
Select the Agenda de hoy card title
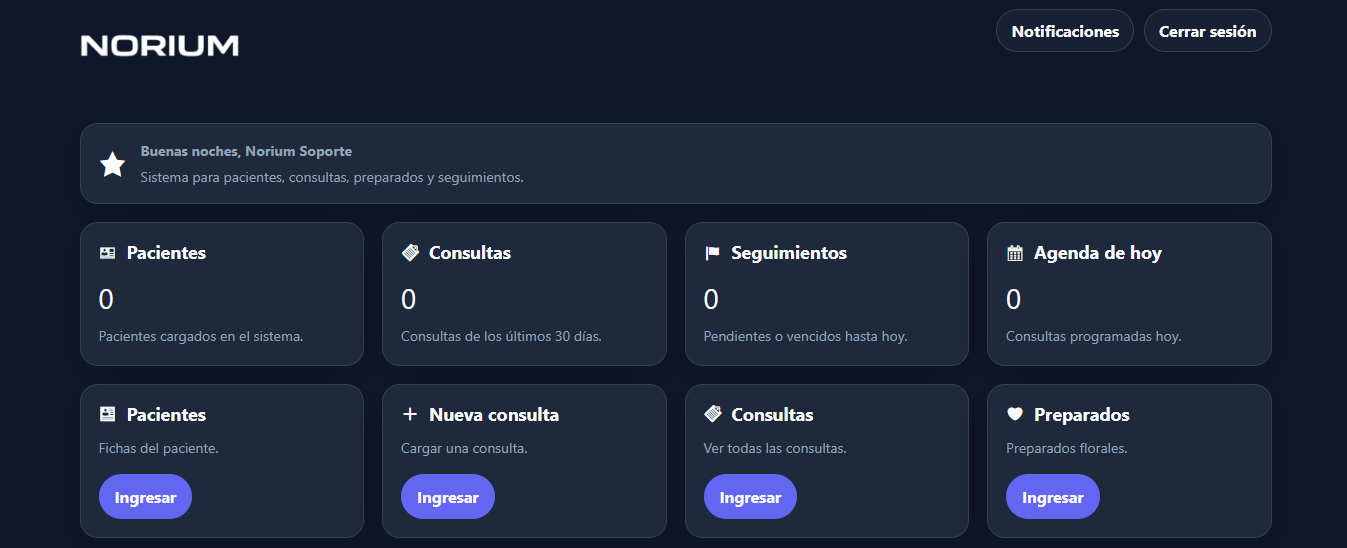tap(1098, 254)
